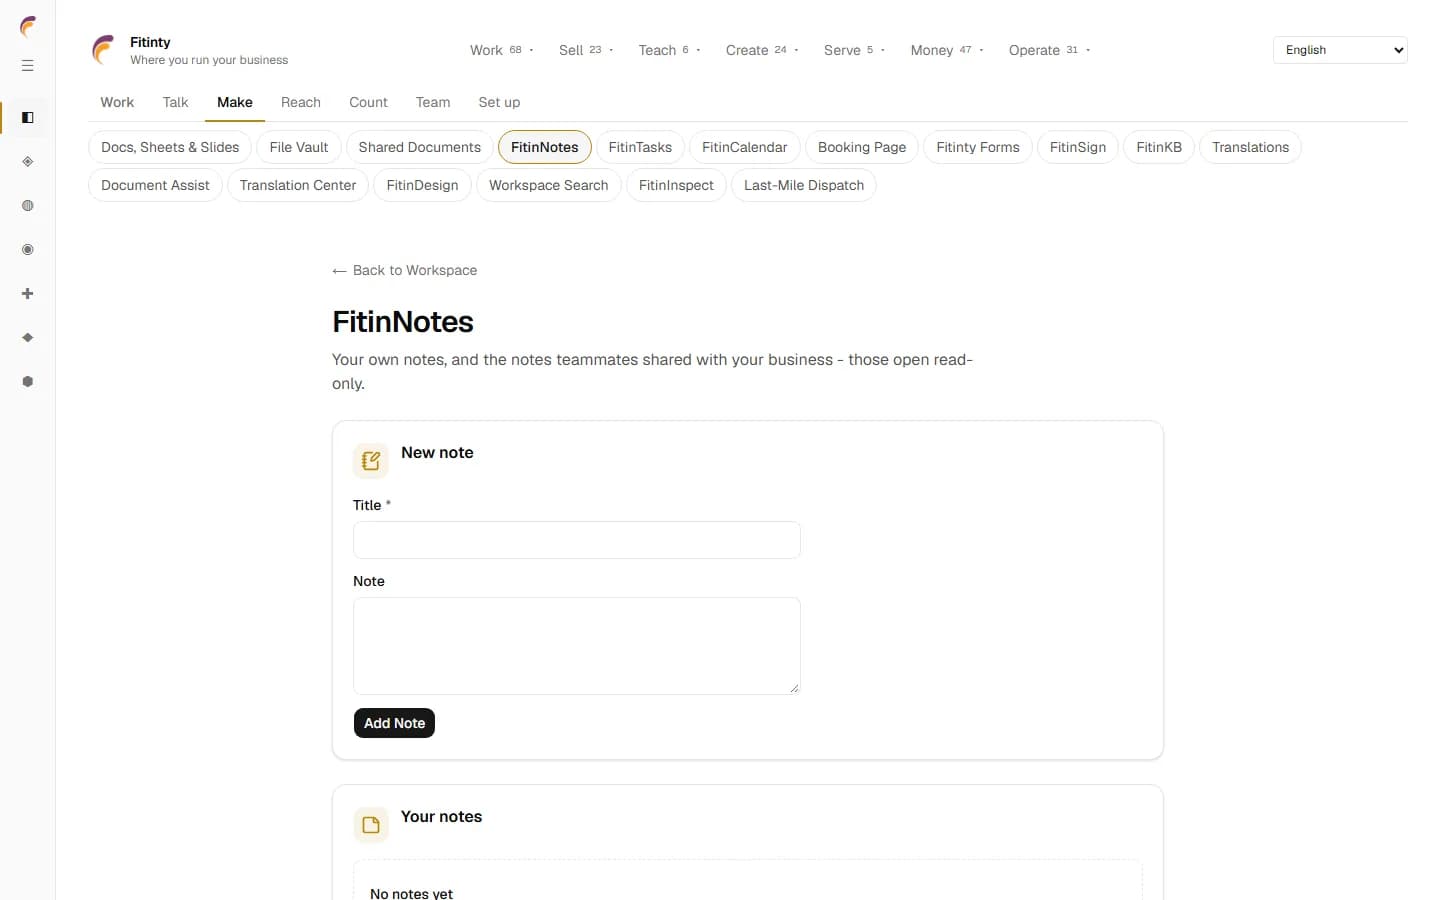Expand the Teach 6 menu
Screen dimensions: 1440x900
click(x=669, y=50)
